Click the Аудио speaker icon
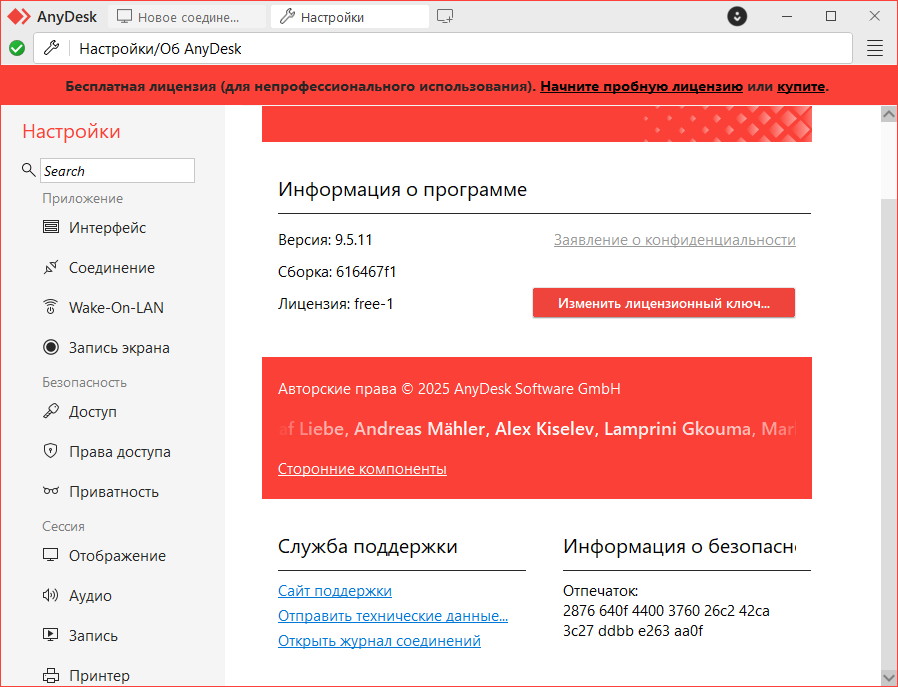The height and width of the screenshot is (687, 898). (x=51, y=595)
